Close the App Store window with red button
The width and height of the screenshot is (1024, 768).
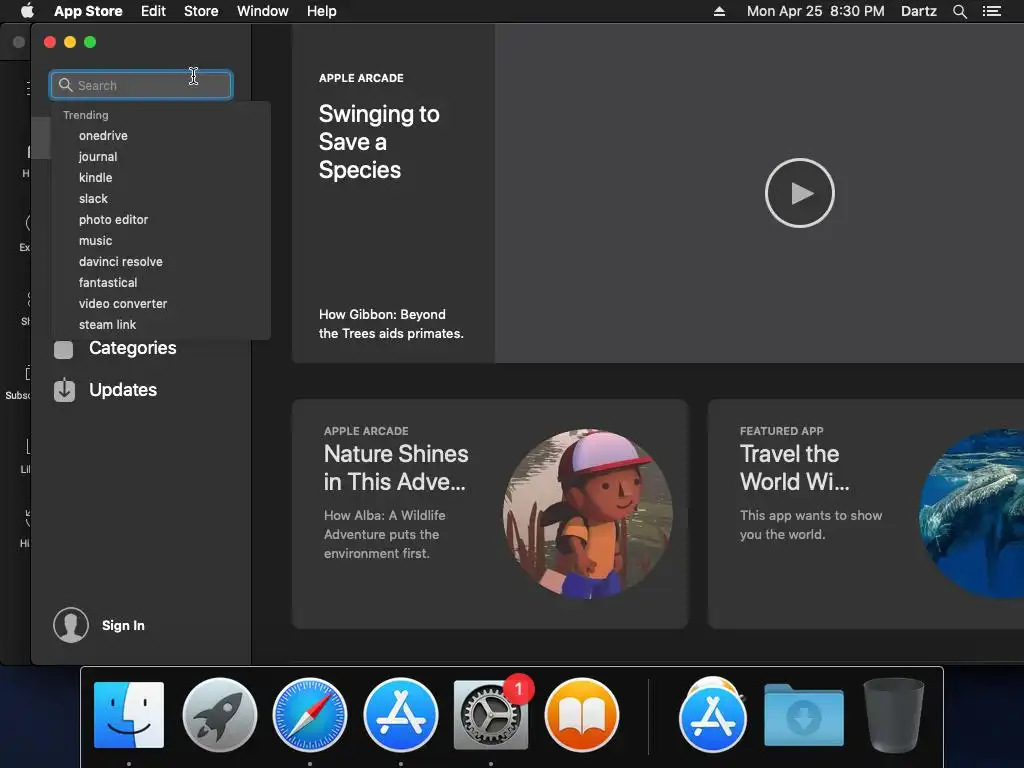click(x=50, y=42)
